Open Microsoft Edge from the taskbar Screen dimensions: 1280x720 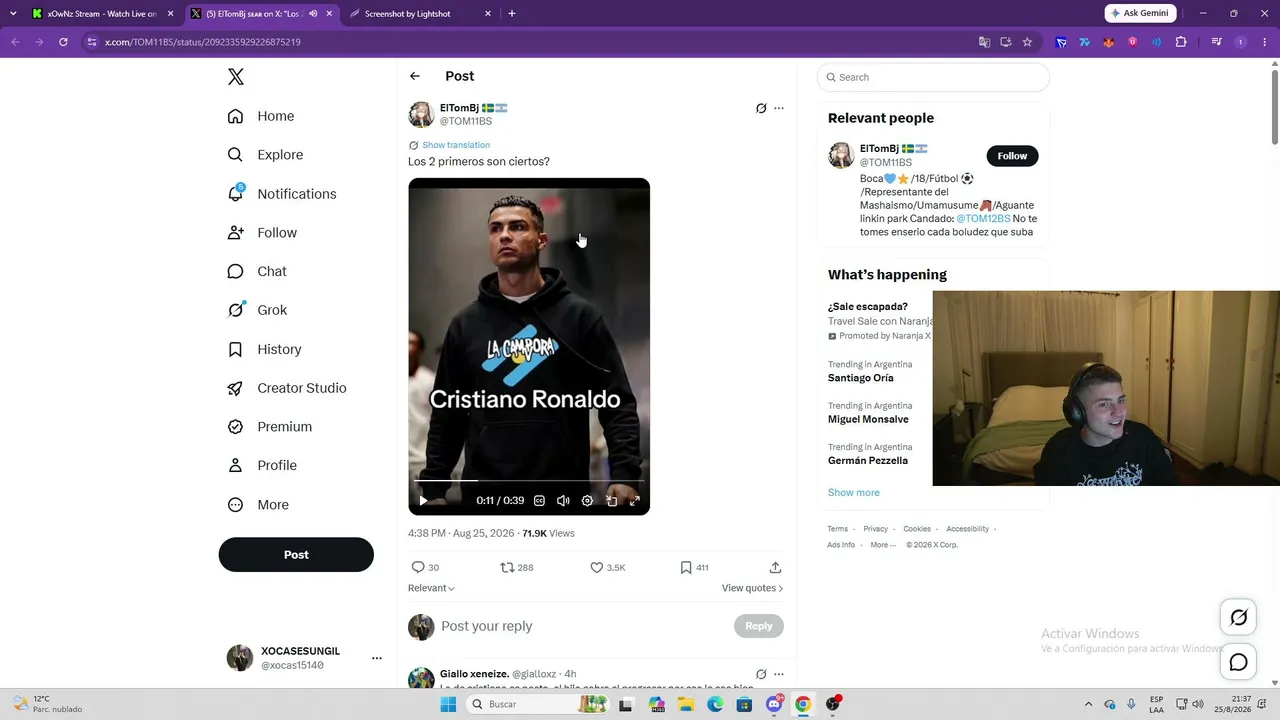coord(715,704)
